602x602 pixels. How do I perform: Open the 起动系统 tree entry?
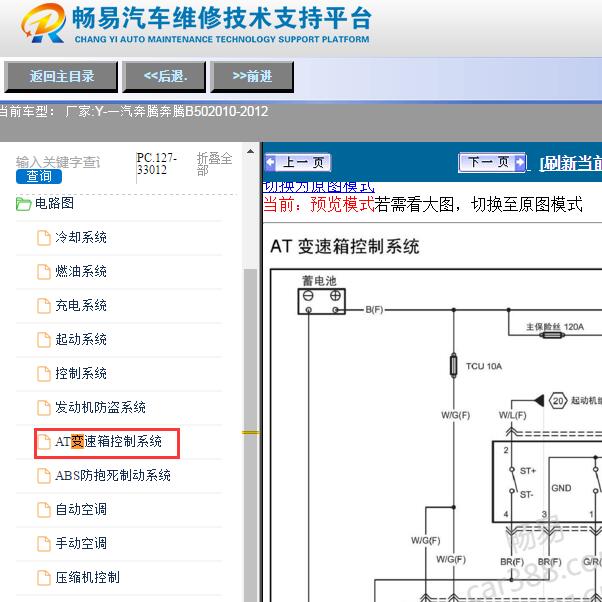pos(81,339)
